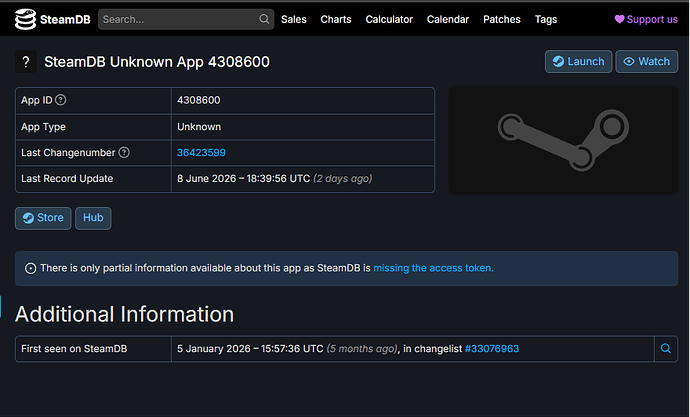Open the Sales menu

click(294, 19)
